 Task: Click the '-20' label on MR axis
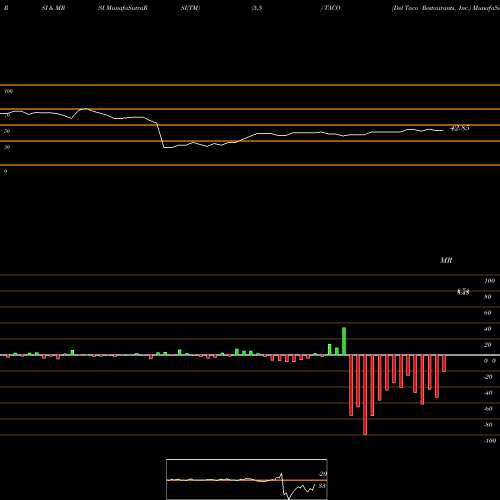[x=488, y=377]
